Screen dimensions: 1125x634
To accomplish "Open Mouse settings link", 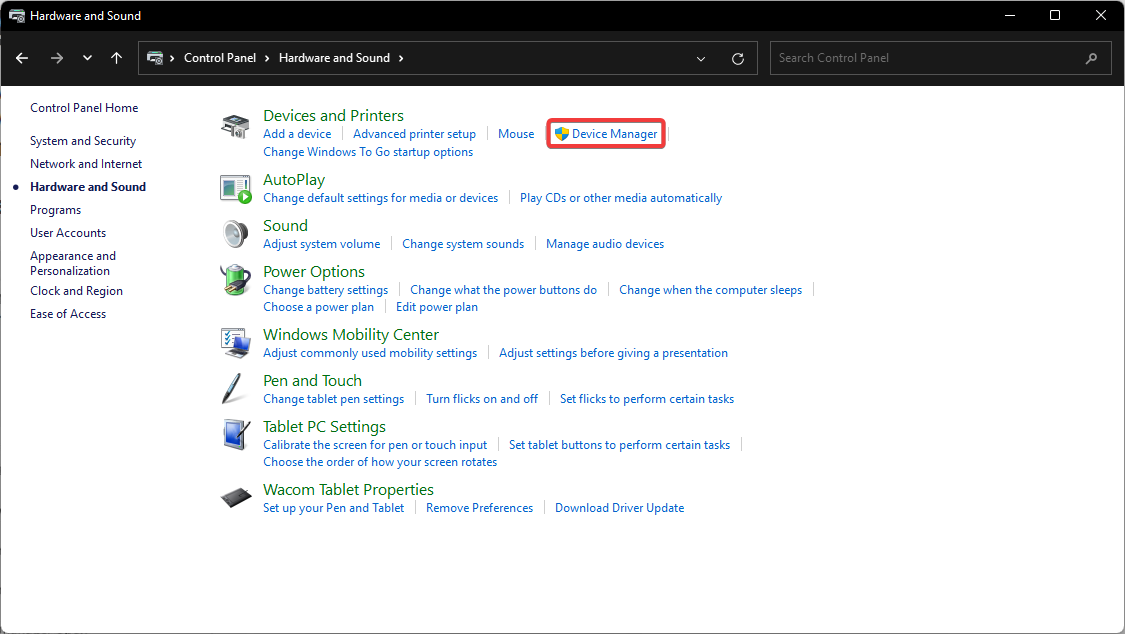I will coord(516,134).
